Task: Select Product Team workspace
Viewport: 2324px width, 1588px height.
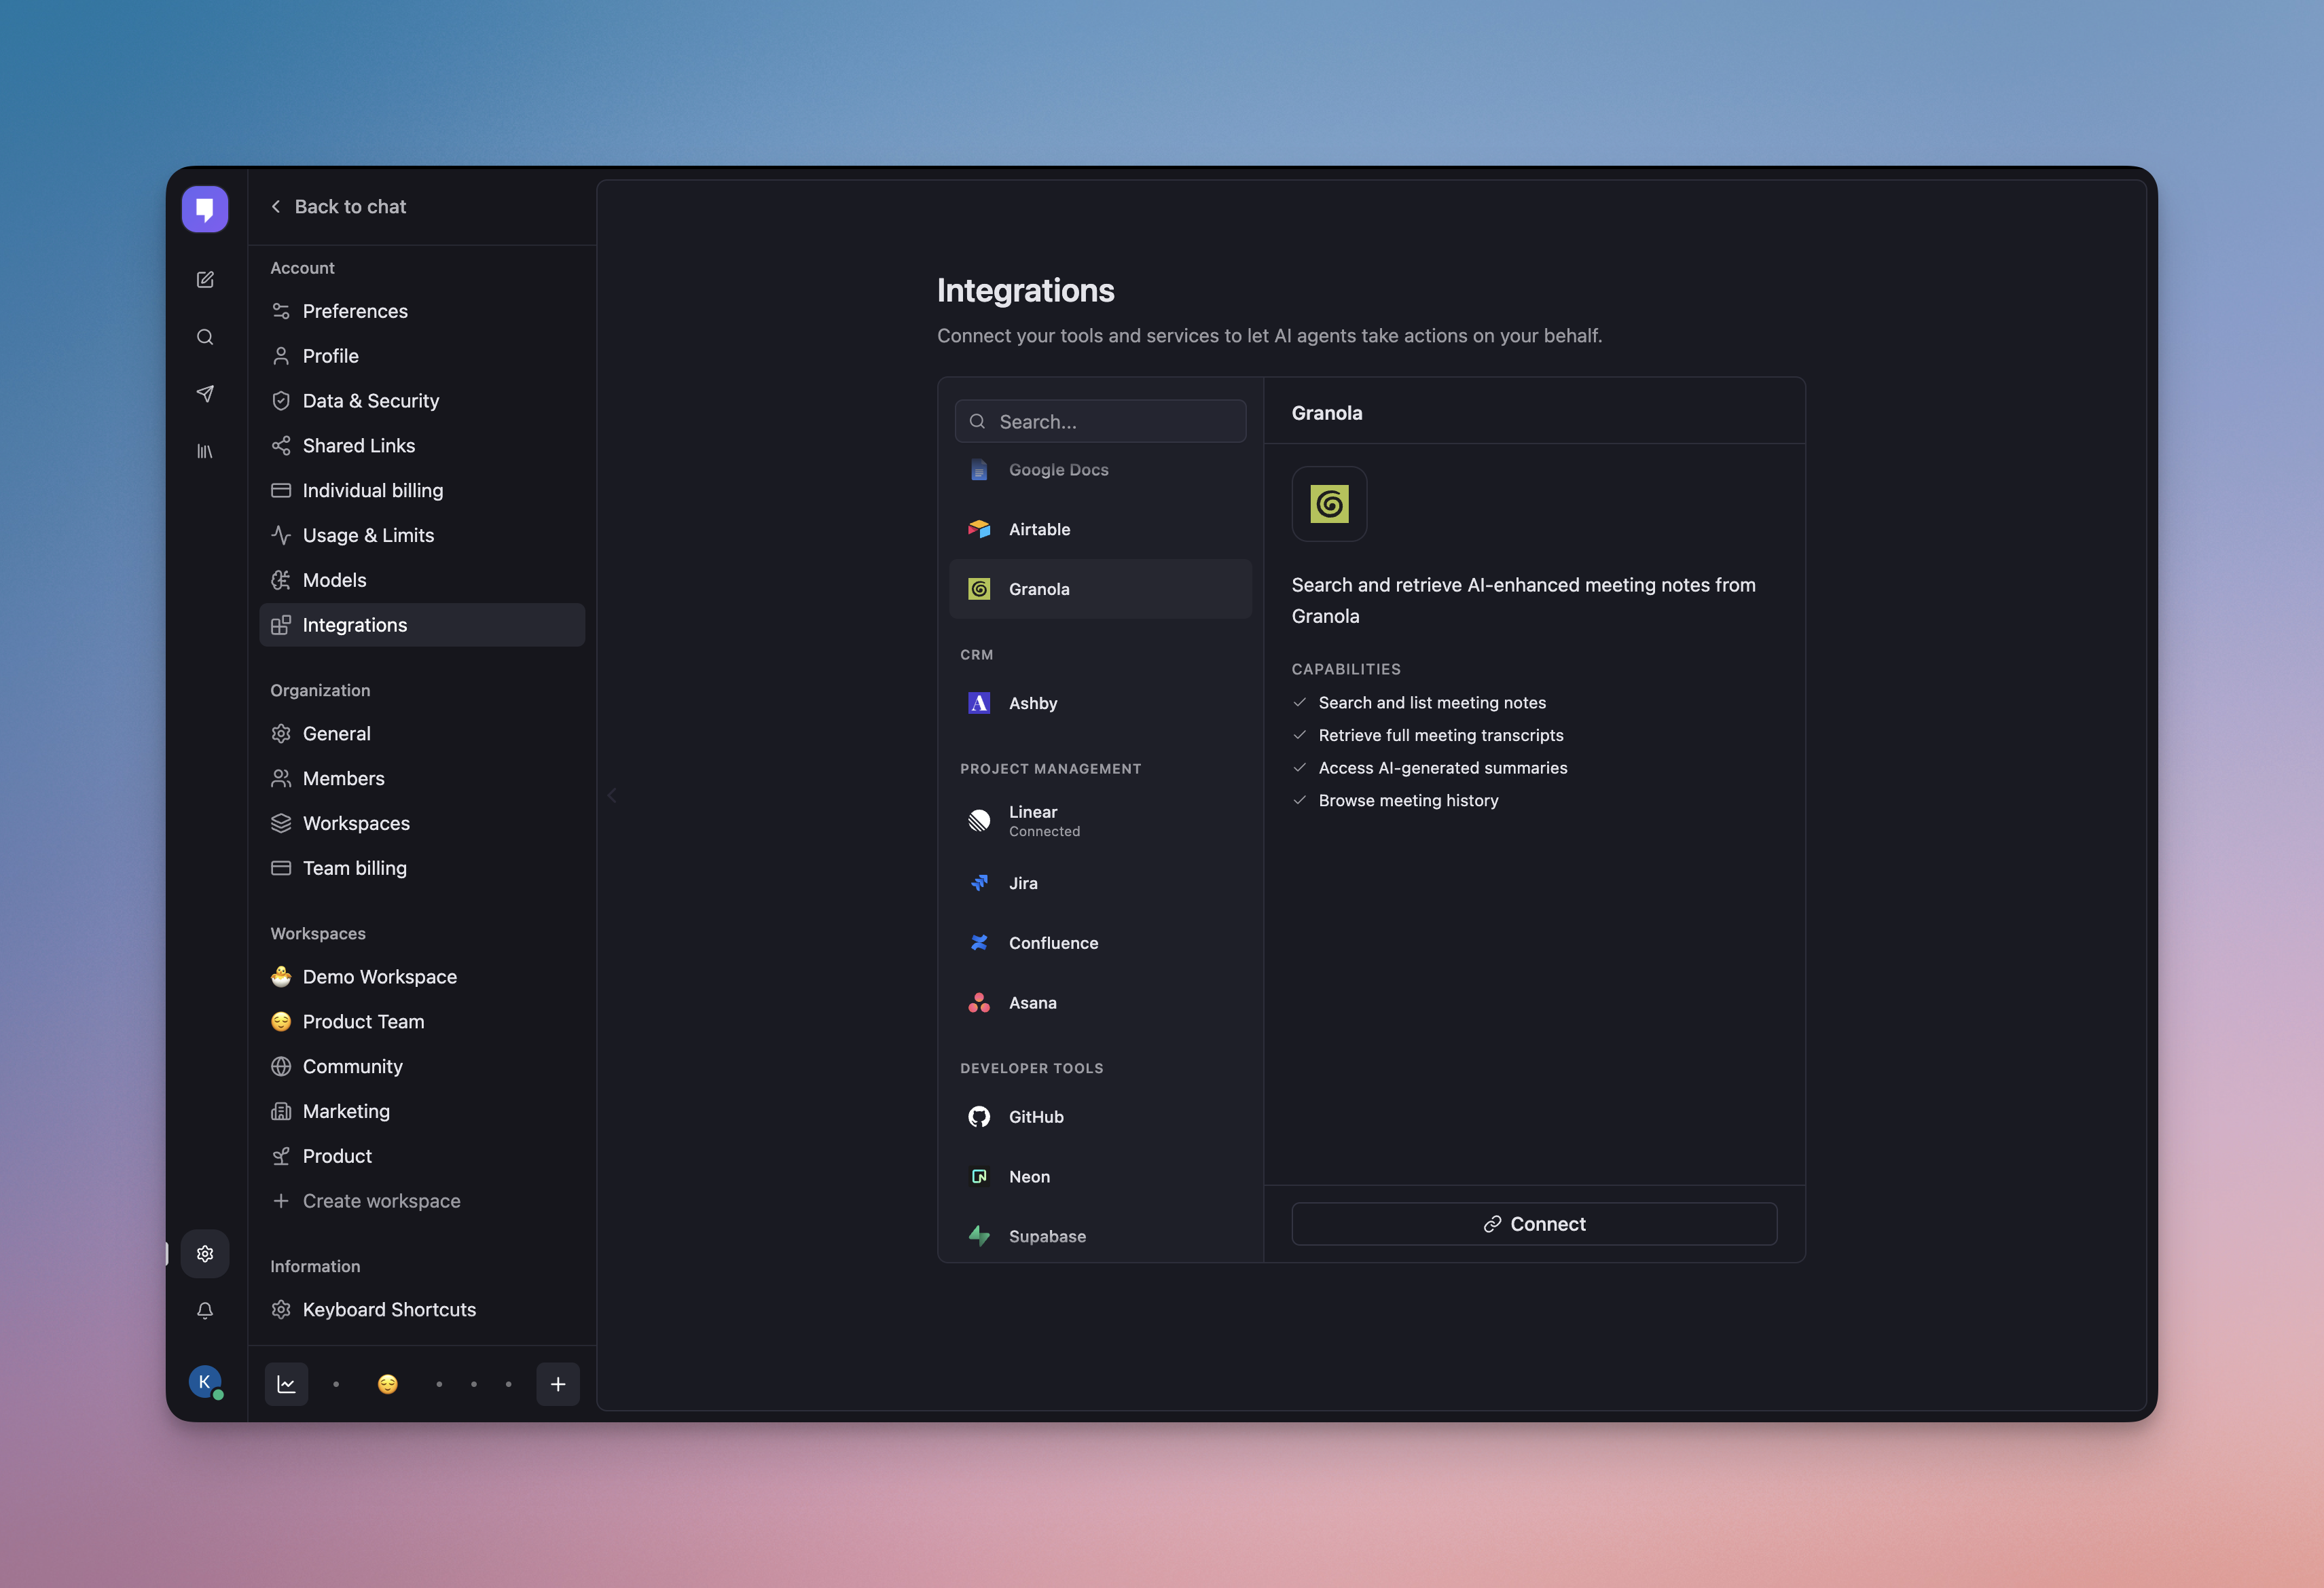Action: [x=422, y=1022]
